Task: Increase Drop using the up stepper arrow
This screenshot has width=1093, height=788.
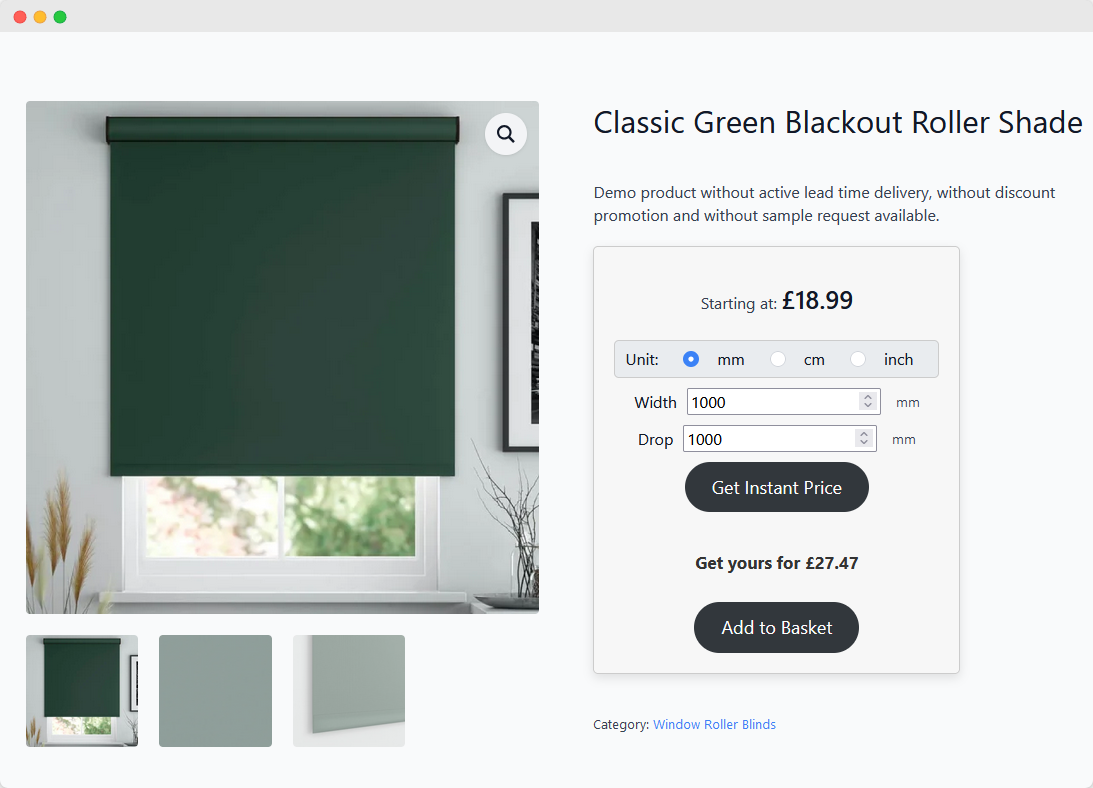Action: pos(863,434)
